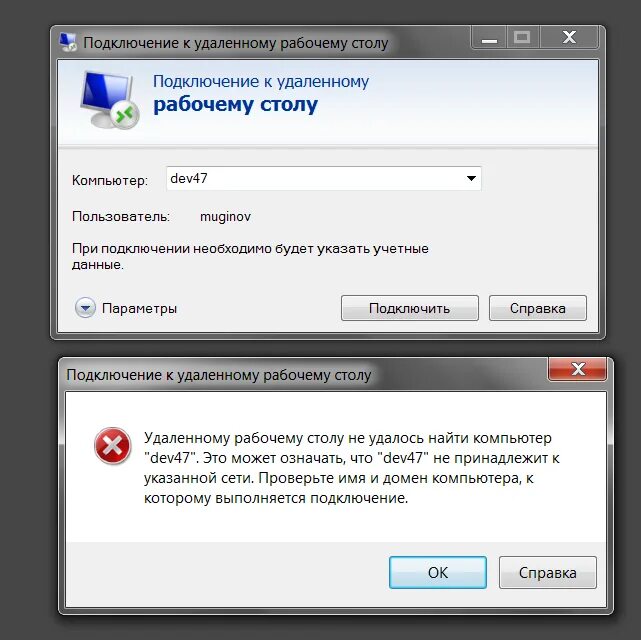Click the username muginov text
The height and width of the screenshot is (640, 641).
tap(225, 216)
